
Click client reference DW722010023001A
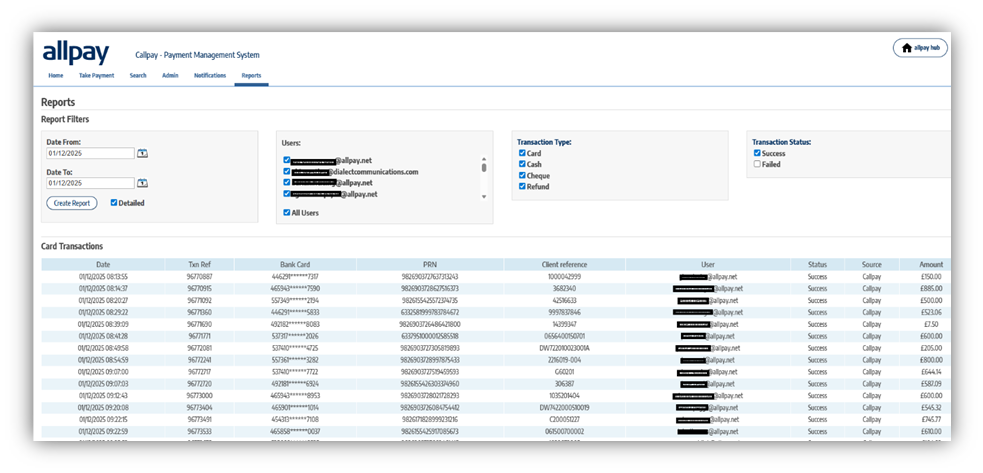pos(564,348)
